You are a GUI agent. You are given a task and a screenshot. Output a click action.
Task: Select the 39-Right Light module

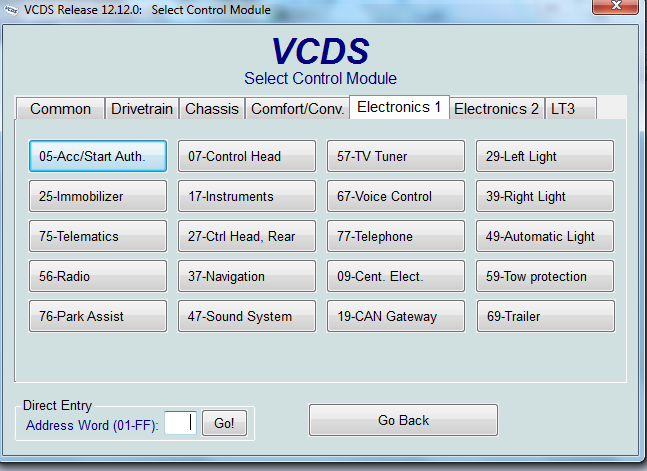tap(545, 196)
